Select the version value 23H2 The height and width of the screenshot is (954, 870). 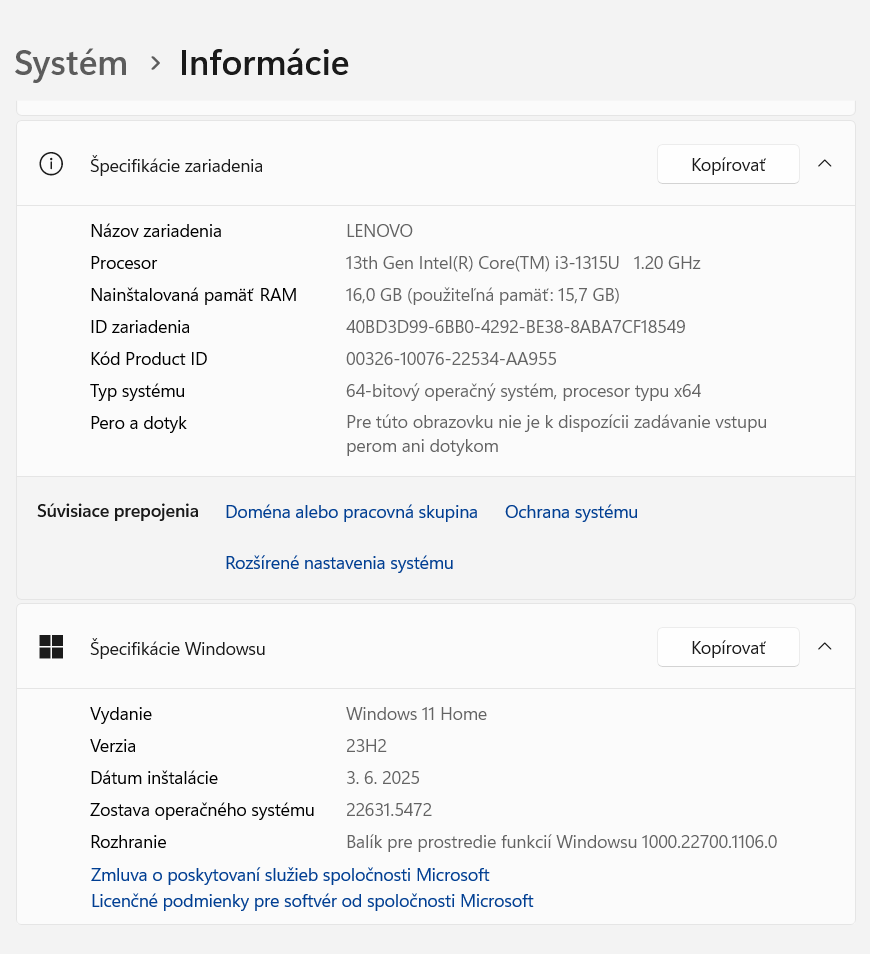pyautogui.click(x=366, y=746)
